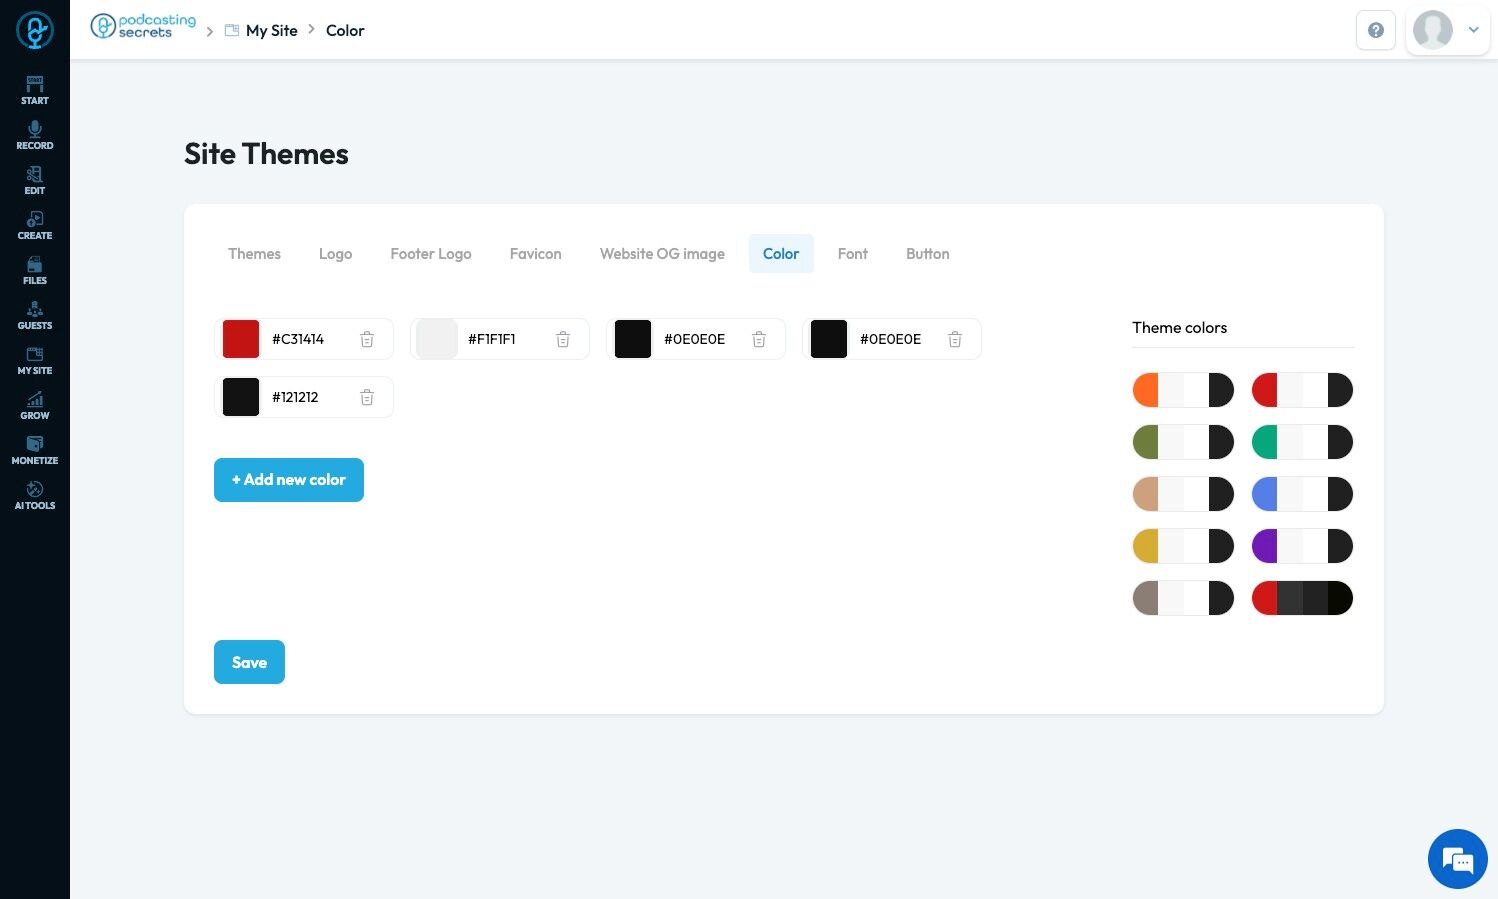Open the CREATE section in sidebar
This screenshot has height=899, width=1498.
pos(35,225)
